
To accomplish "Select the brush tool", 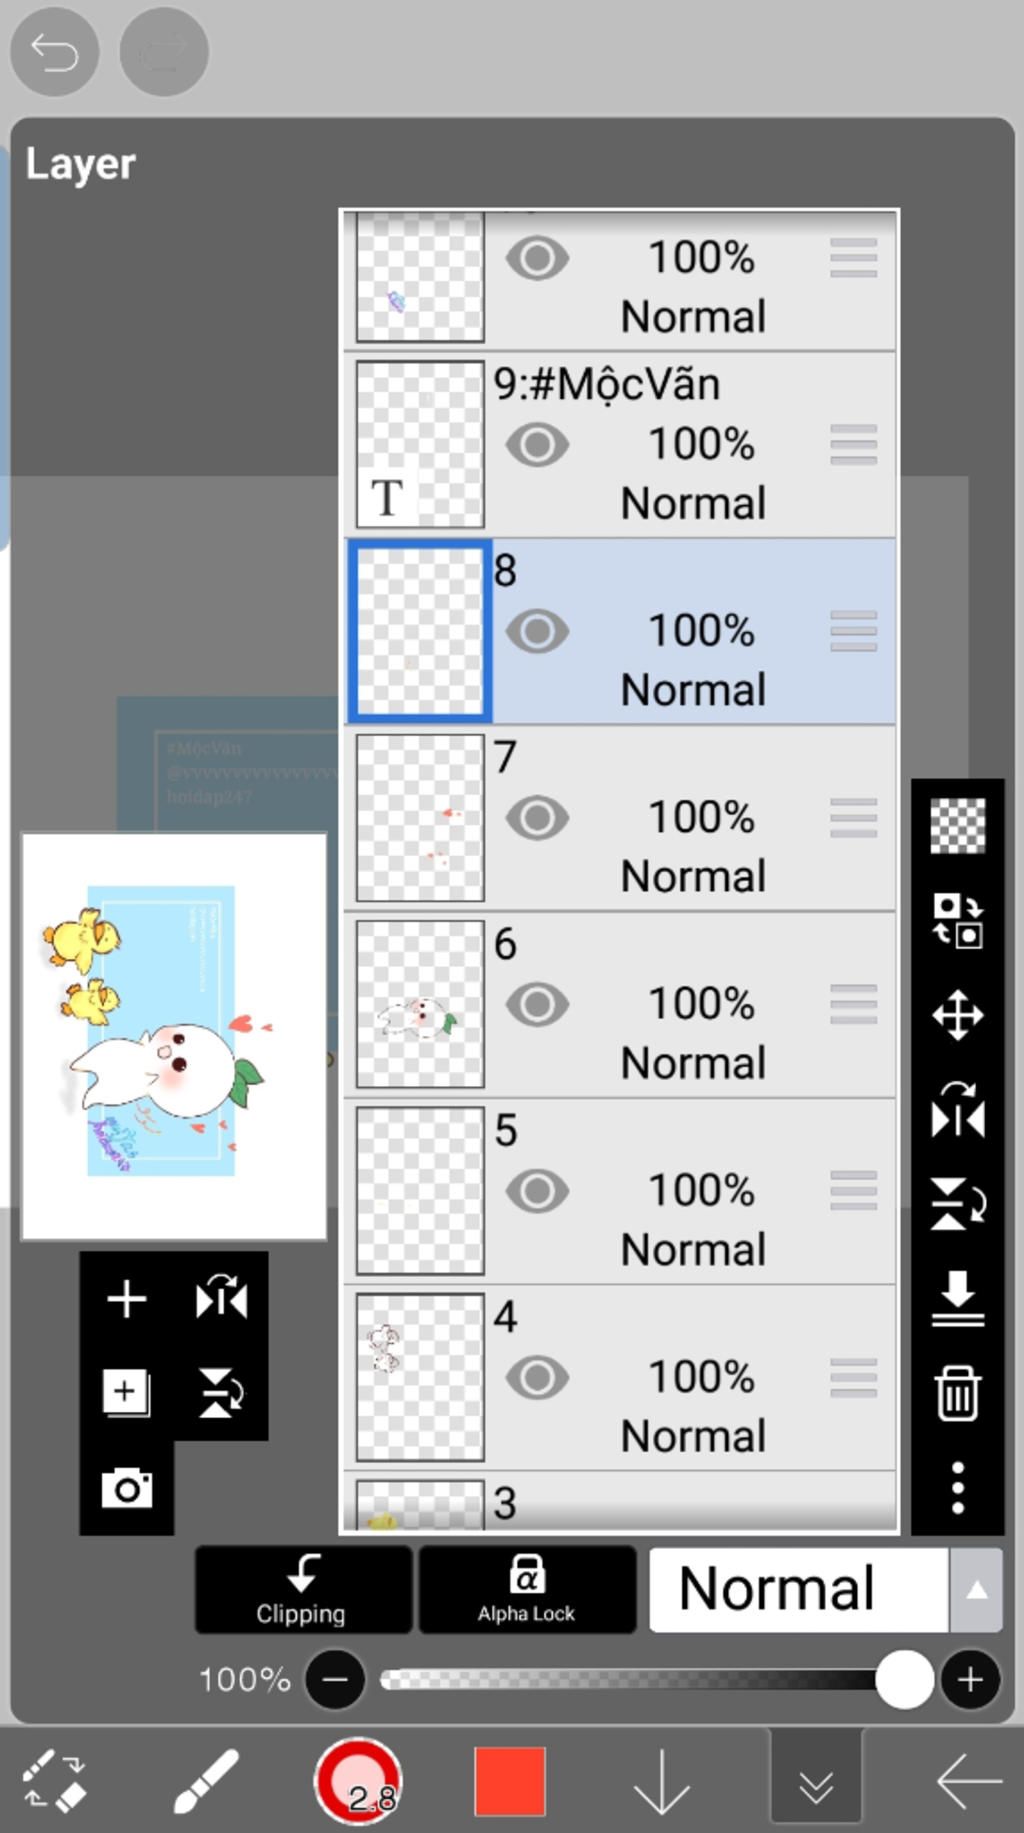I will point(206,1780).
